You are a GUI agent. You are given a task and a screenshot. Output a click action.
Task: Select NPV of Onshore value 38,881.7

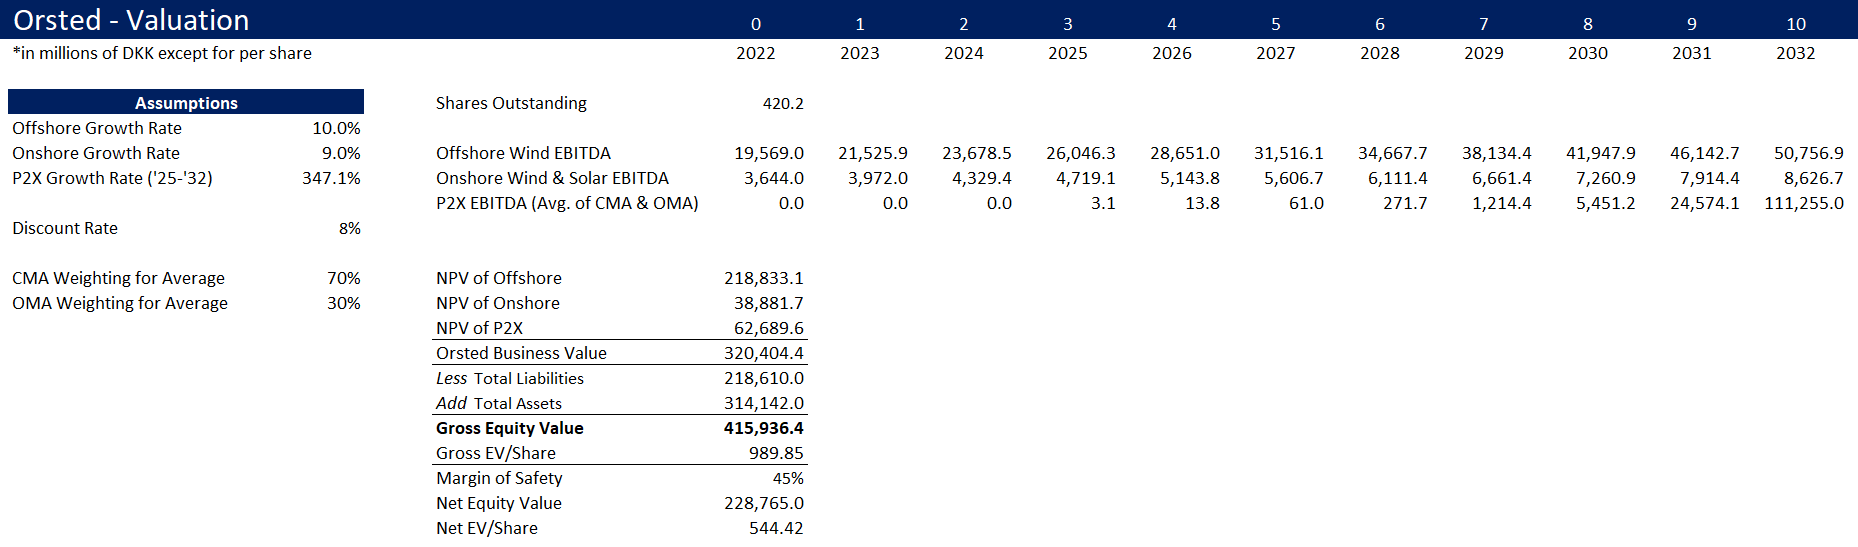coord(769,303)
